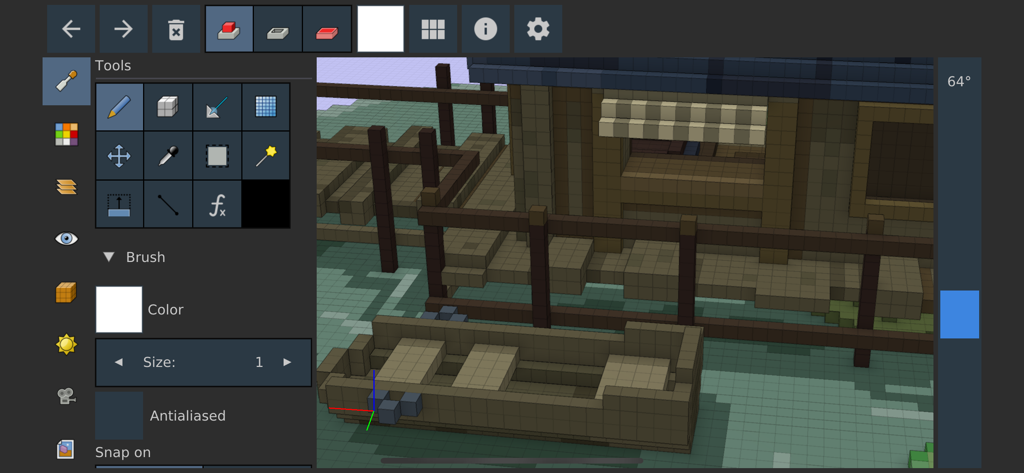Increase brush Size with right arrow
The image size is (1024, 473).
pos(287,362)
